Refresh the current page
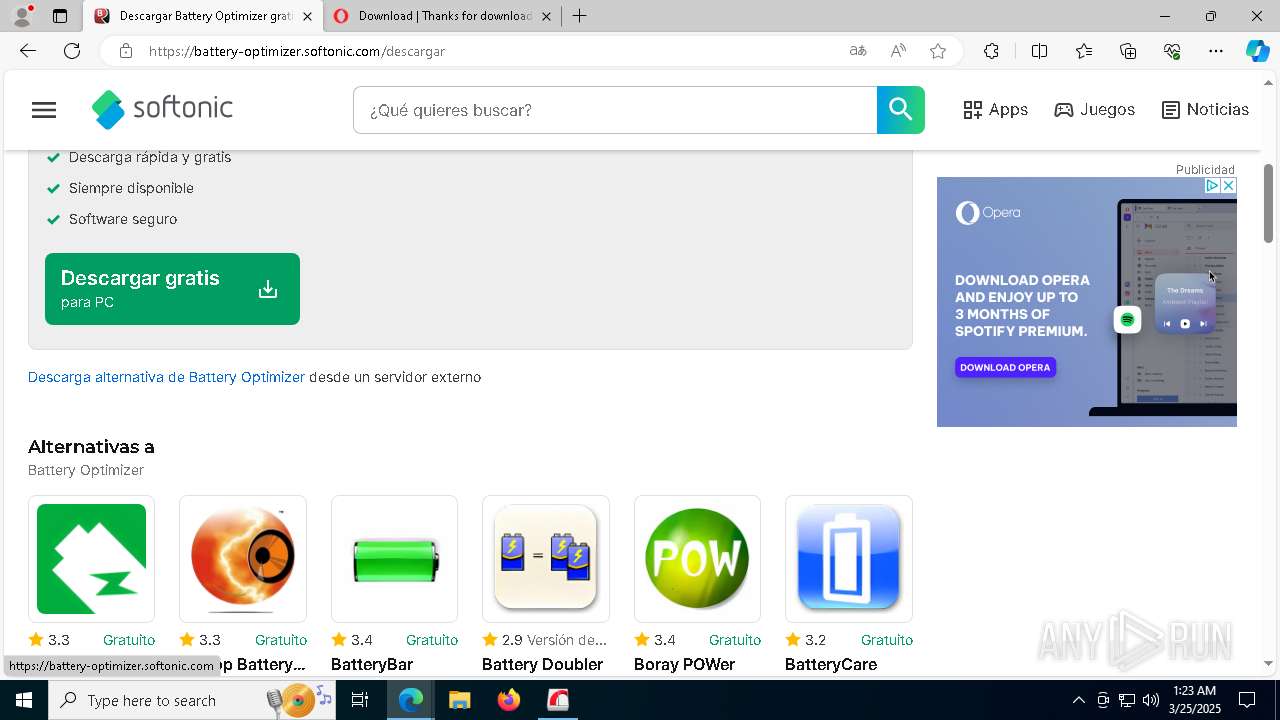Viewport: 1280px width, 720px height. coord(72,51)
